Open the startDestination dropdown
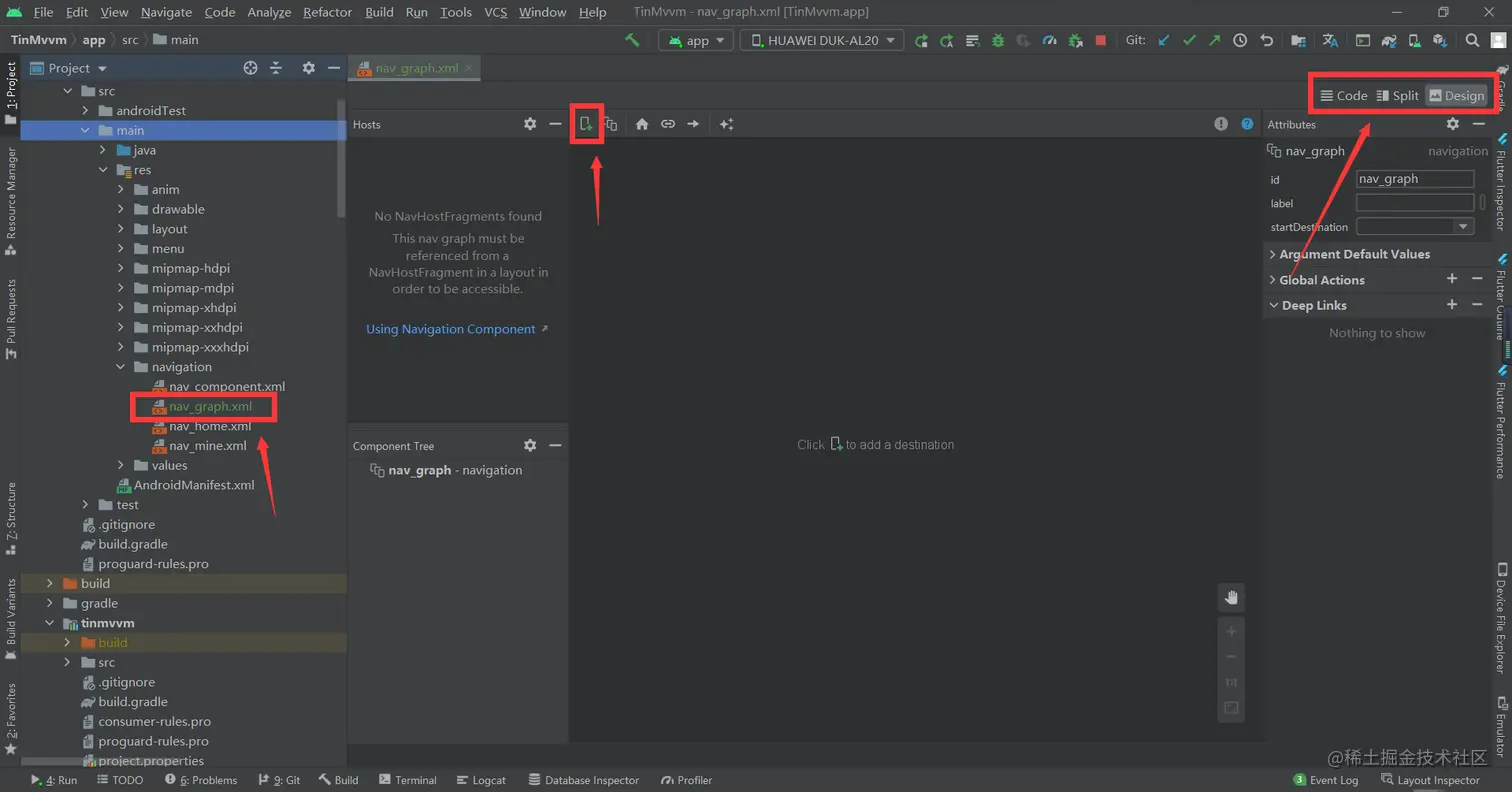 [x=1465, y=227]
